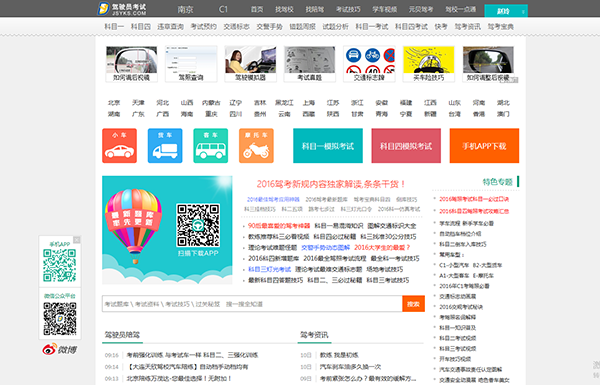Viewport: 600px width, 385px height.
Task: Click the 驾驶员考试 jsyks.com site logo
Action: point(122,8)
